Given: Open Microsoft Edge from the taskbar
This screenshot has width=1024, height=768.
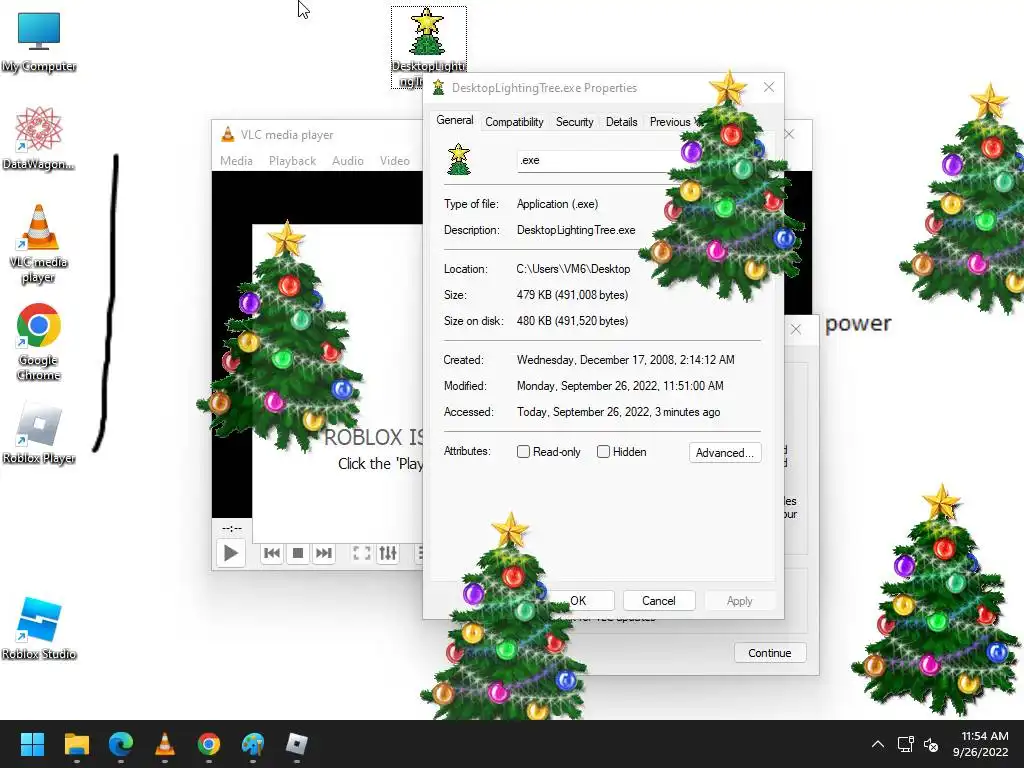Looking at the screenshot, I should [x=121, y=744].
